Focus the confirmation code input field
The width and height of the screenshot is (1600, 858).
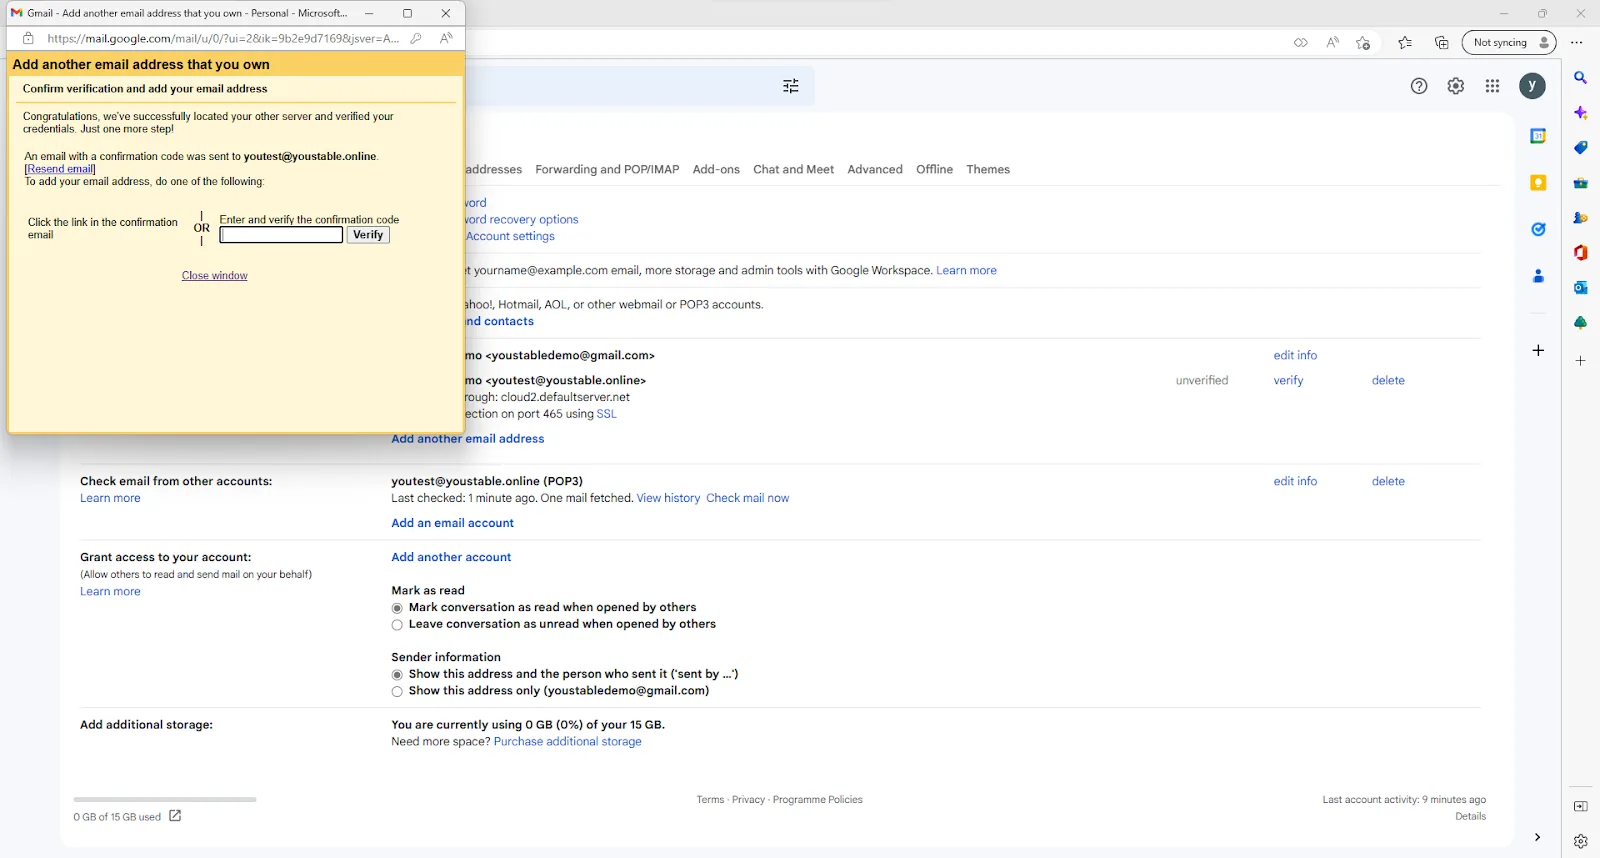coord(281,235)
